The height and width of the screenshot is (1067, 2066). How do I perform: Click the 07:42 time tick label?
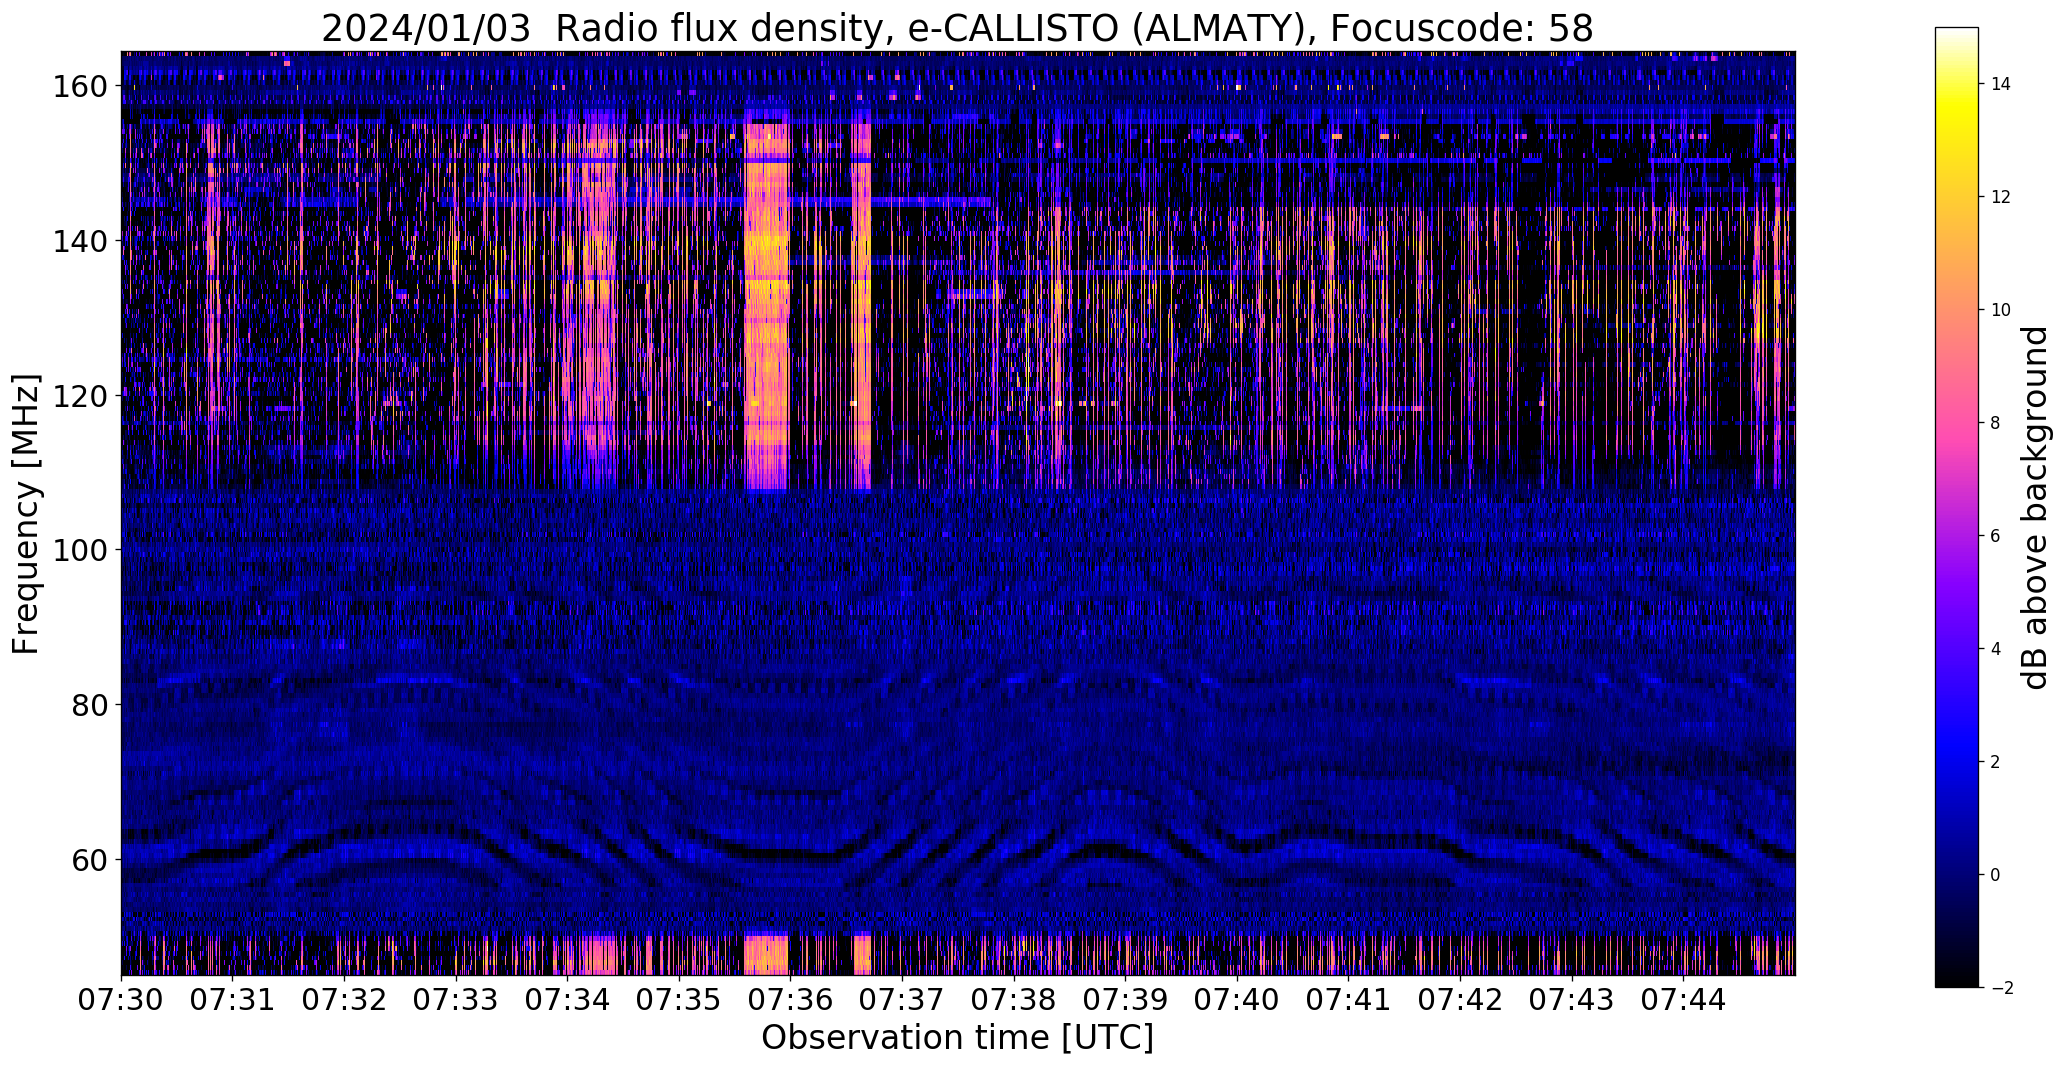1460,999
